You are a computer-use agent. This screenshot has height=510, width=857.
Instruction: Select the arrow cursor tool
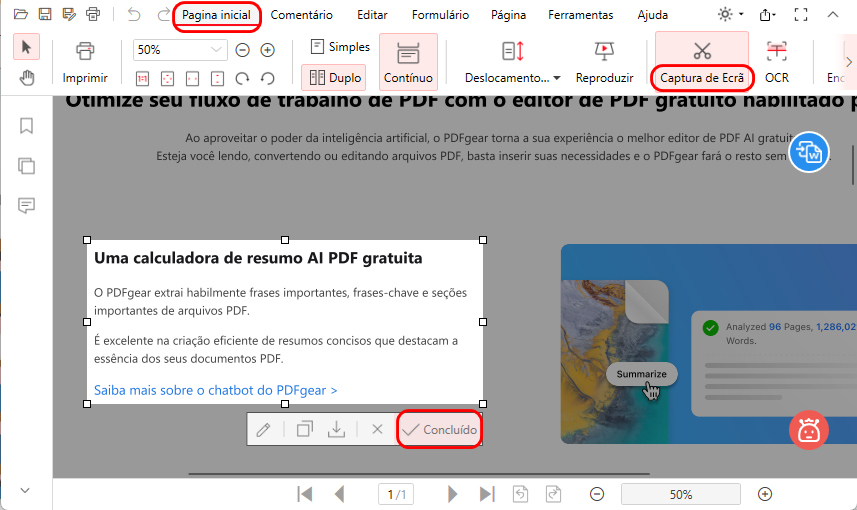click(x=26, y=47)
